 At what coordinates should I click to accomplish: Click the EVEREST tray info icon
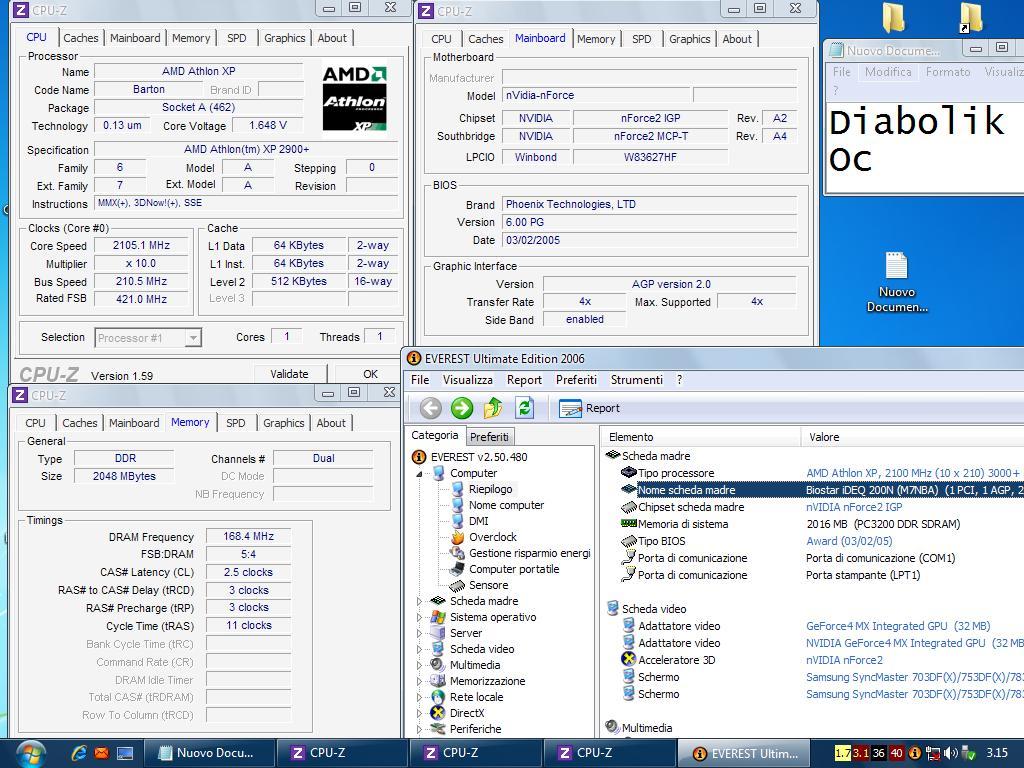(915, 753)
